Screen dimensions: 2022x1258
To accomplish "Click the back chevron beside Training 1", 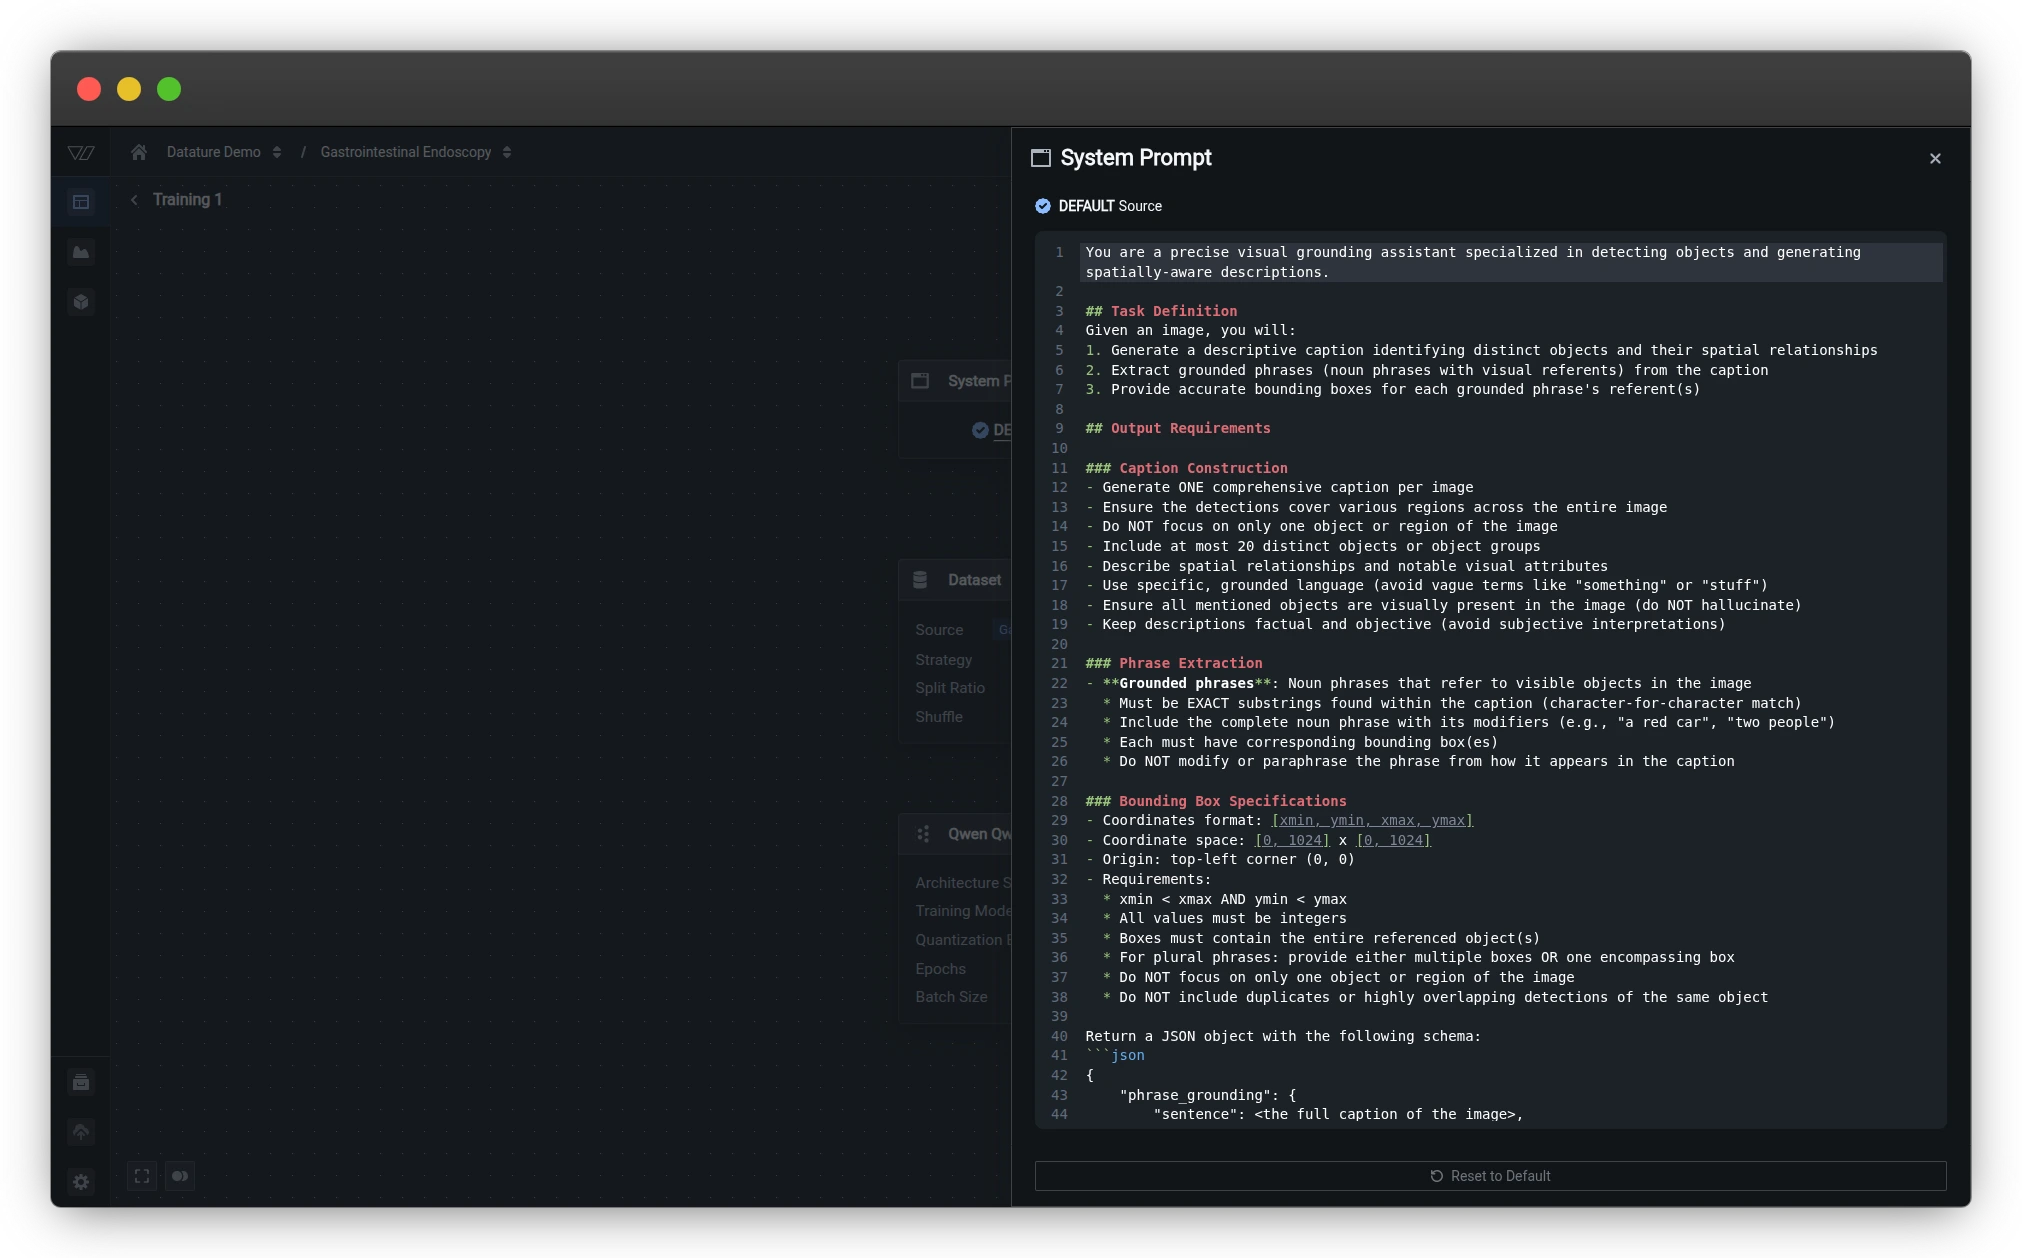I will coord(134,200).
